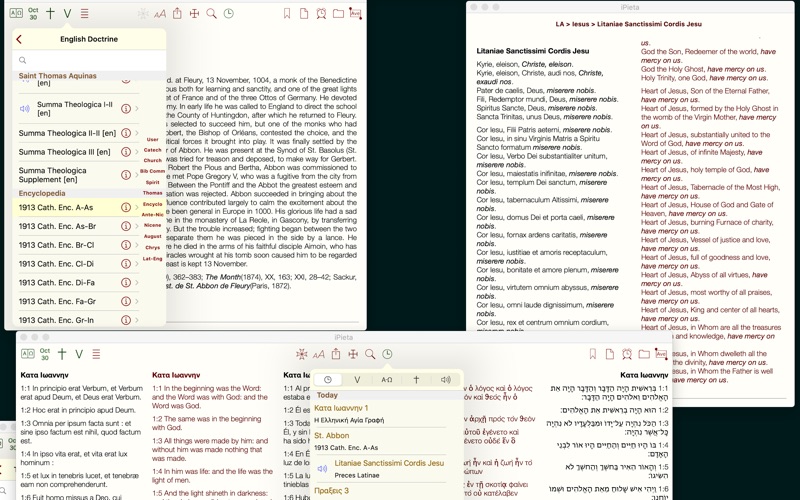Select clock tab in history popover
800x500 pixels.
click(328, 380)
